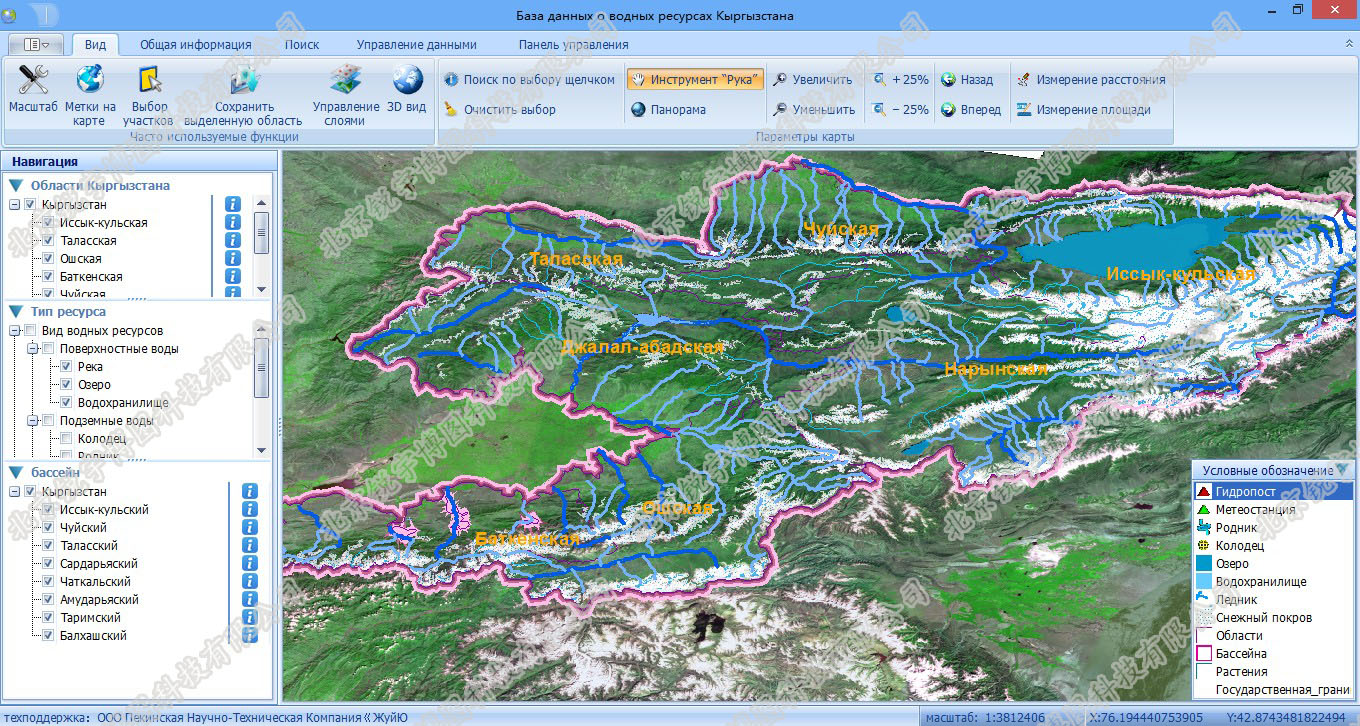Collapse the Тип ресурса panel
The width and height of the screenshot is (1360, 726).
(x=15, y=312)
